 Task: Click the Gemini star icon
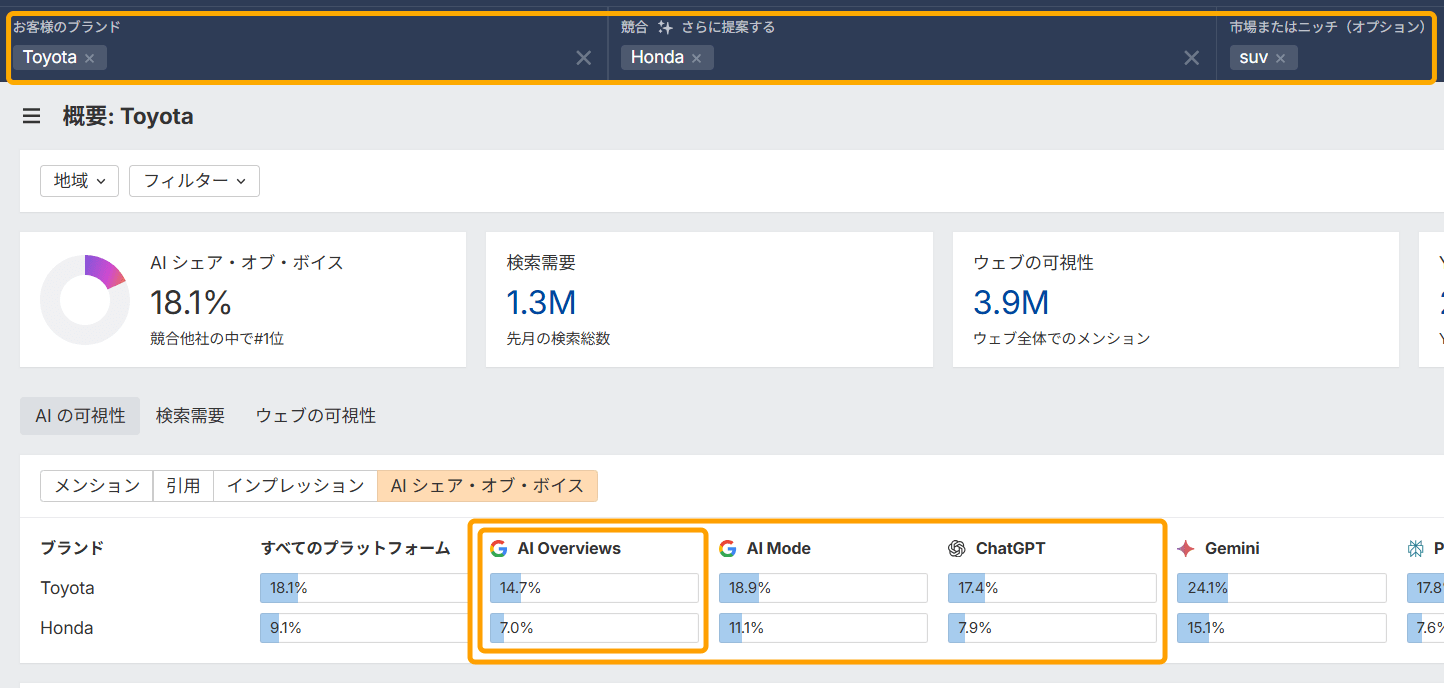click(1186, 548)
